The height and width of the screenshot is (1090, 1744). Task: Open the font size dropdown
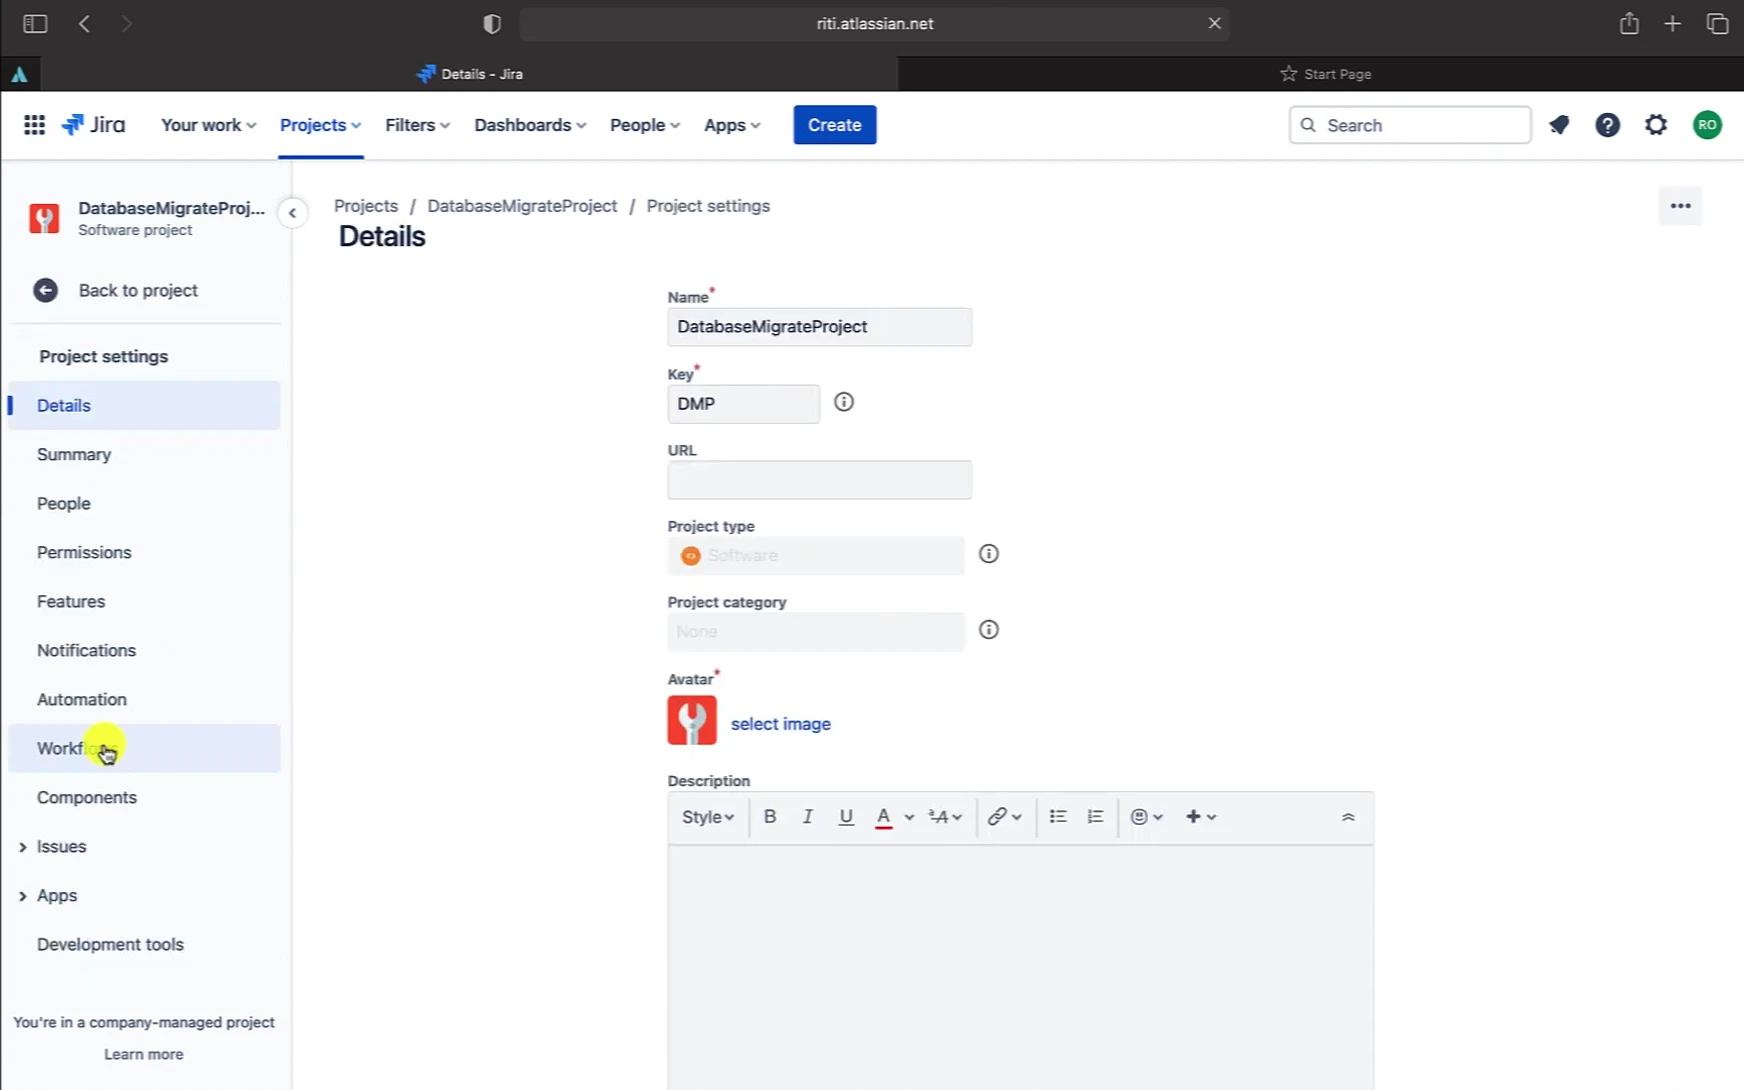945,817
